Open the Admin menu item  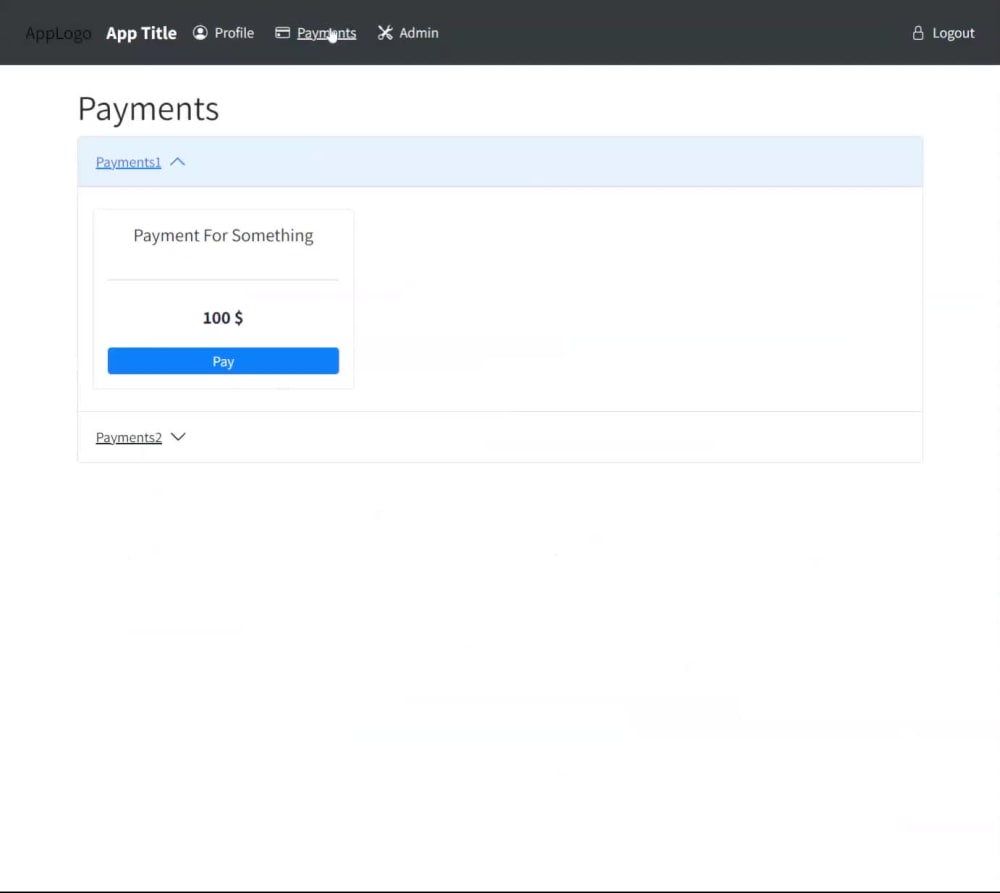[x=418, y=33]
